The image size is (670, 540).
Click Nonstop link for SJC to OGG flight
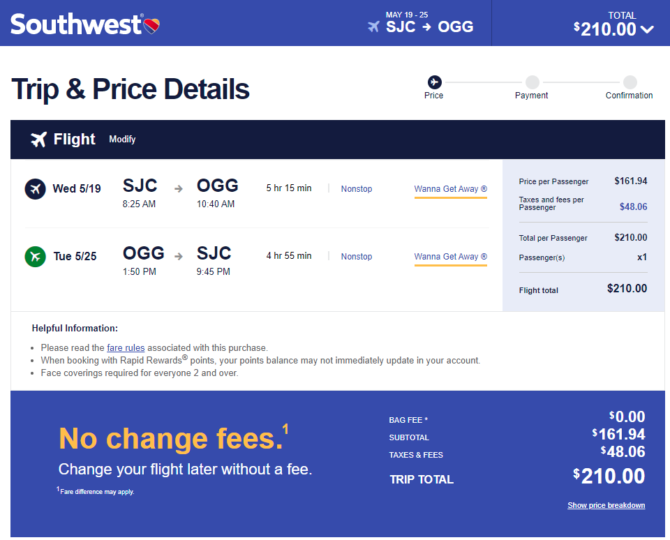[x=356, y=189]
